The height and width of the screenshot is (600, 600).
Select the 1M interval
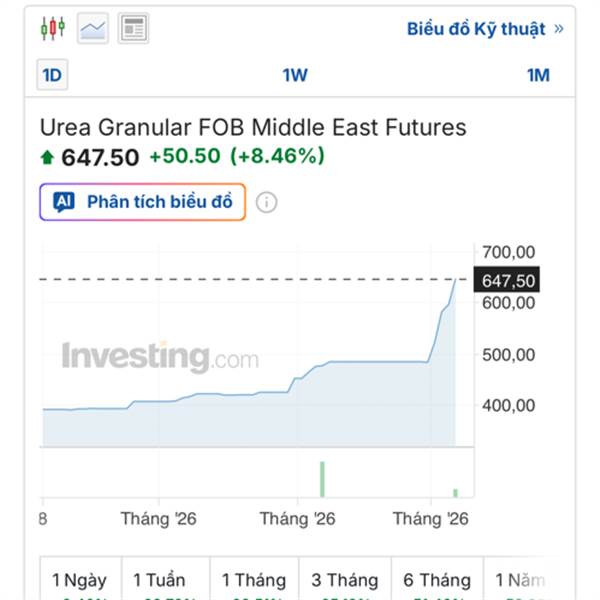(x=538, y=75)
